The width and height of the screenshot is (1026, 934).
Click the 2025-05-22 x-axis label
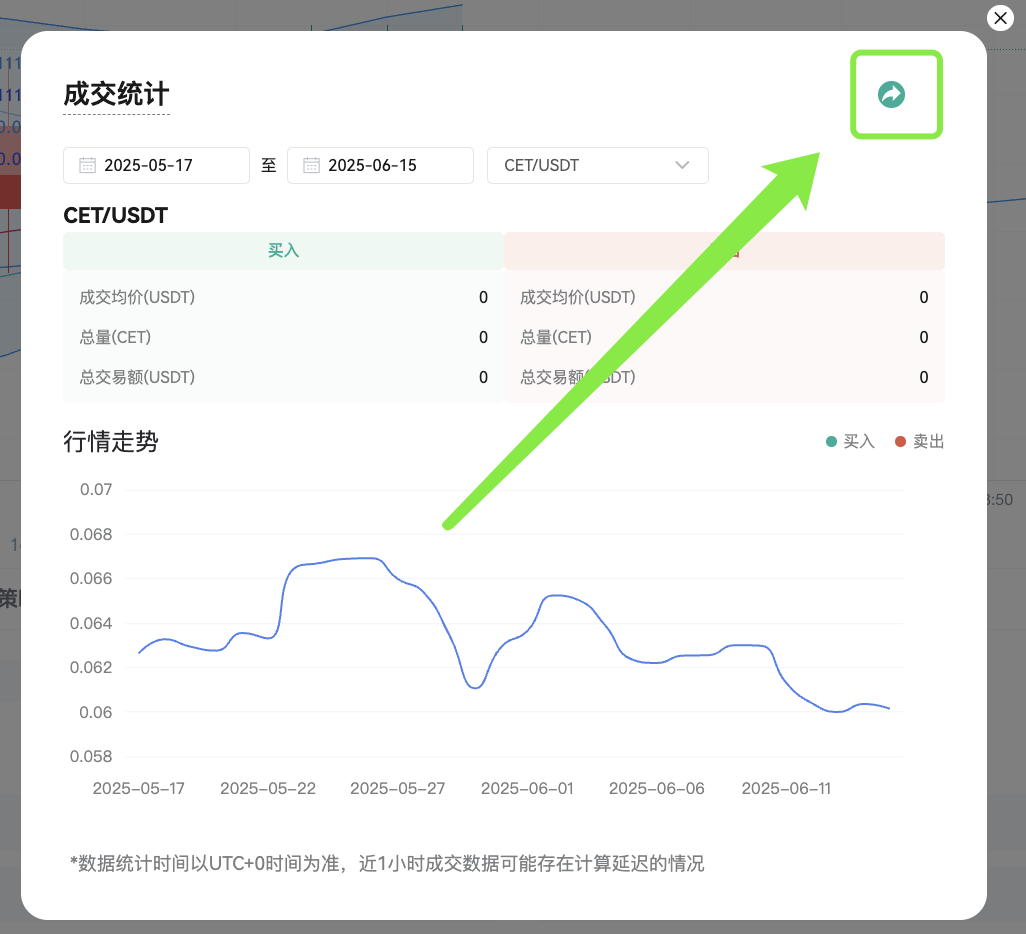[268, 788]
